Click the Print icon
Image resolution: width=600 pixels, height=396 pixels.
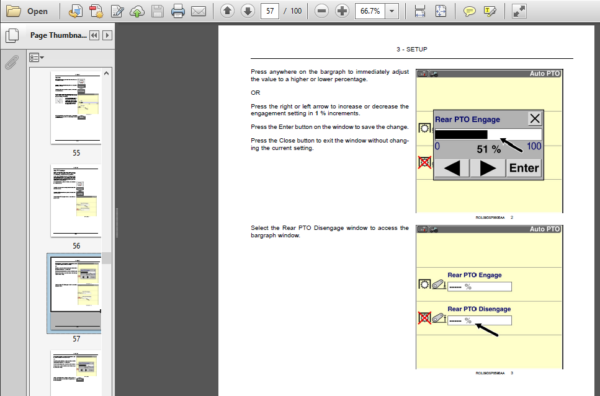[x=178, y=11]
